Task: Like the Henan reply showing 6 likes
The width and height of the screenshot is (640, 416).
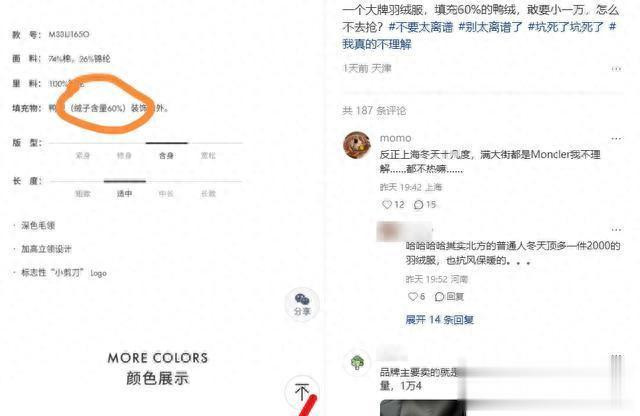Action: 413,296
